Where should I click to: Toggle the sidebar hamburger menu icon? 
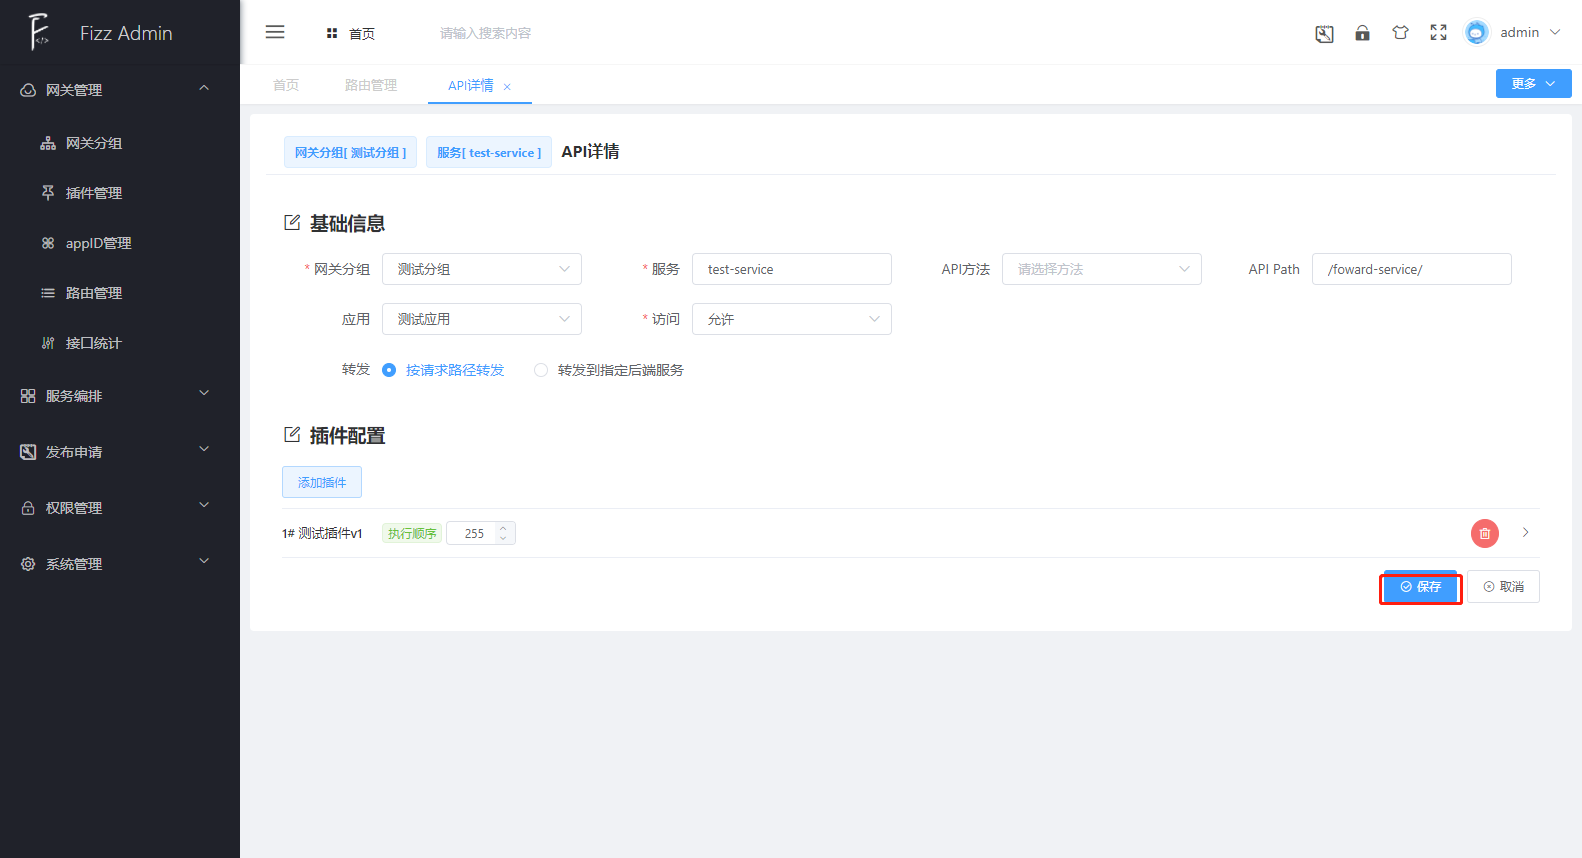275,32
